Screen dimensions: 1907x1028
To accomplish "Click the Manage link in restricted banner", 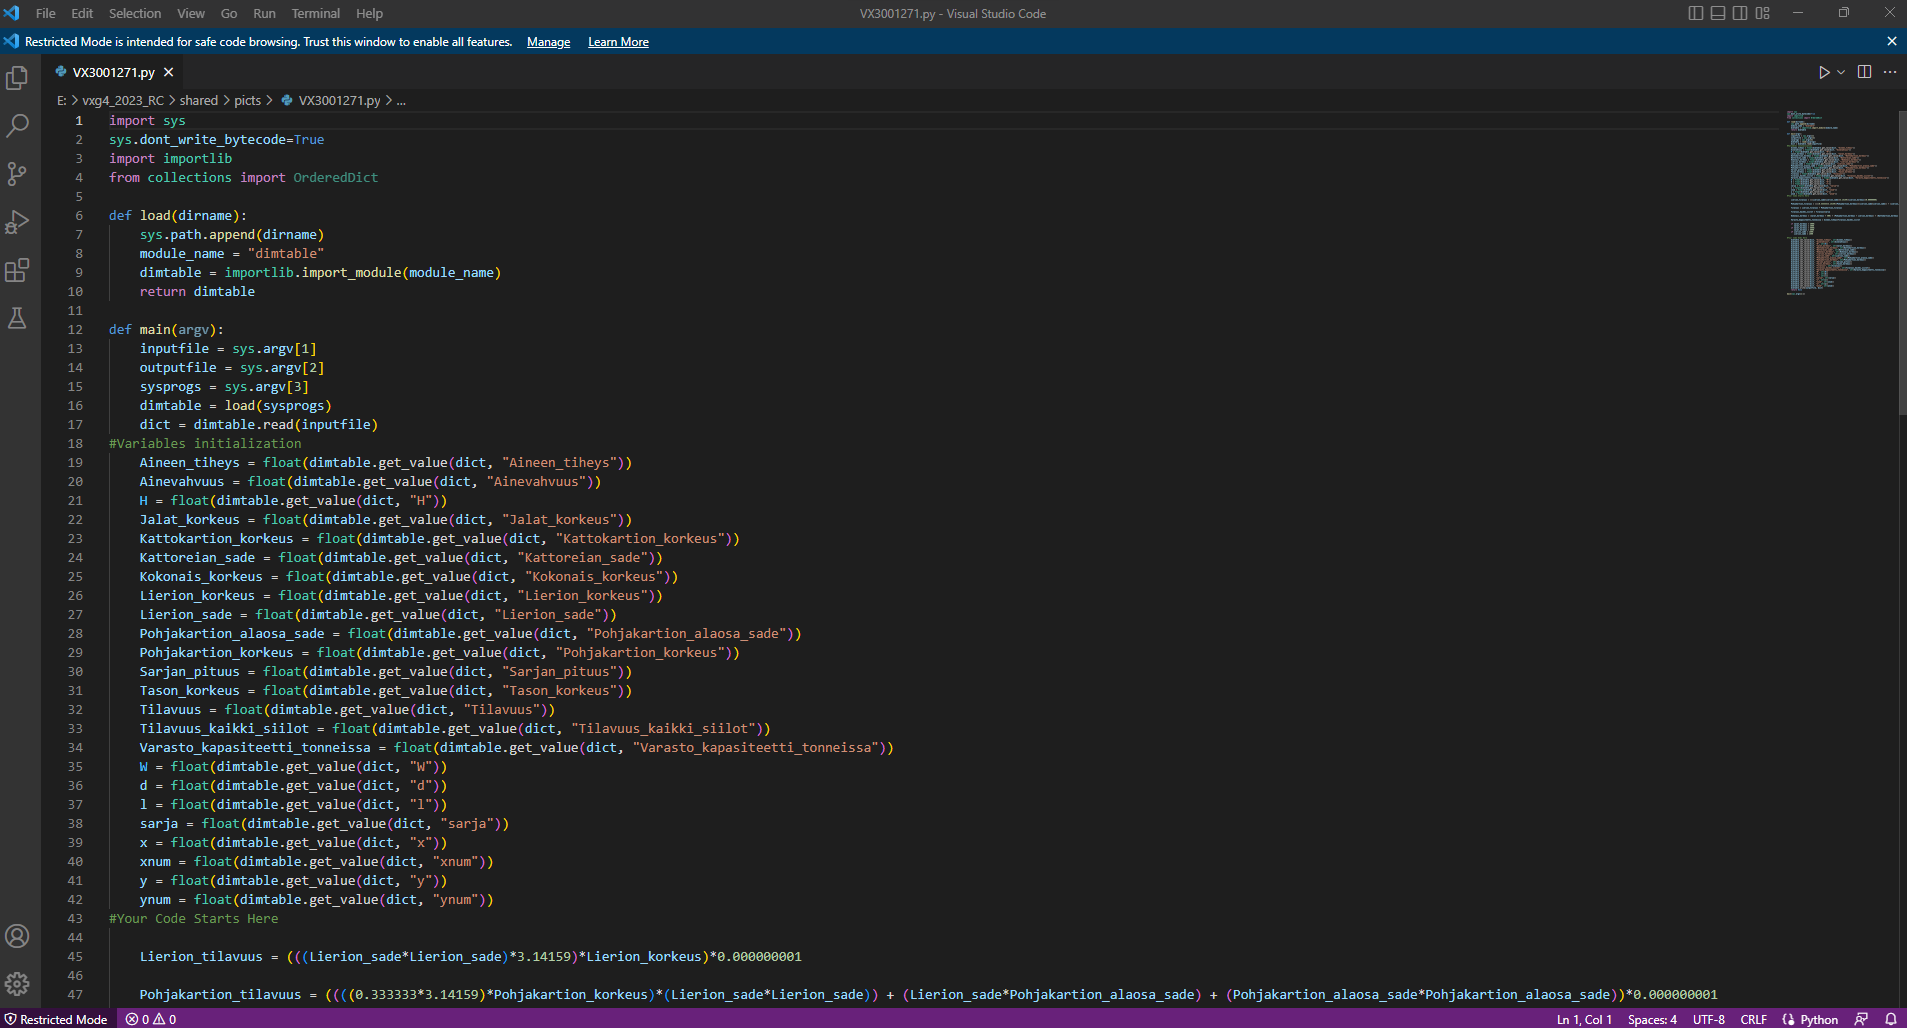I will (548, 42).
